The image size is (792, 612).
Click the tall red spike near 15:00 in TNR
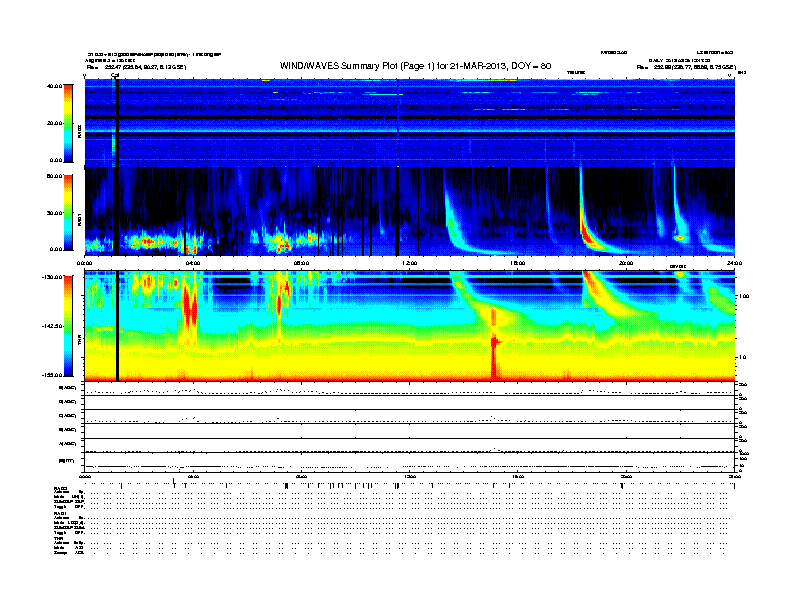click(x=494, y=344)
